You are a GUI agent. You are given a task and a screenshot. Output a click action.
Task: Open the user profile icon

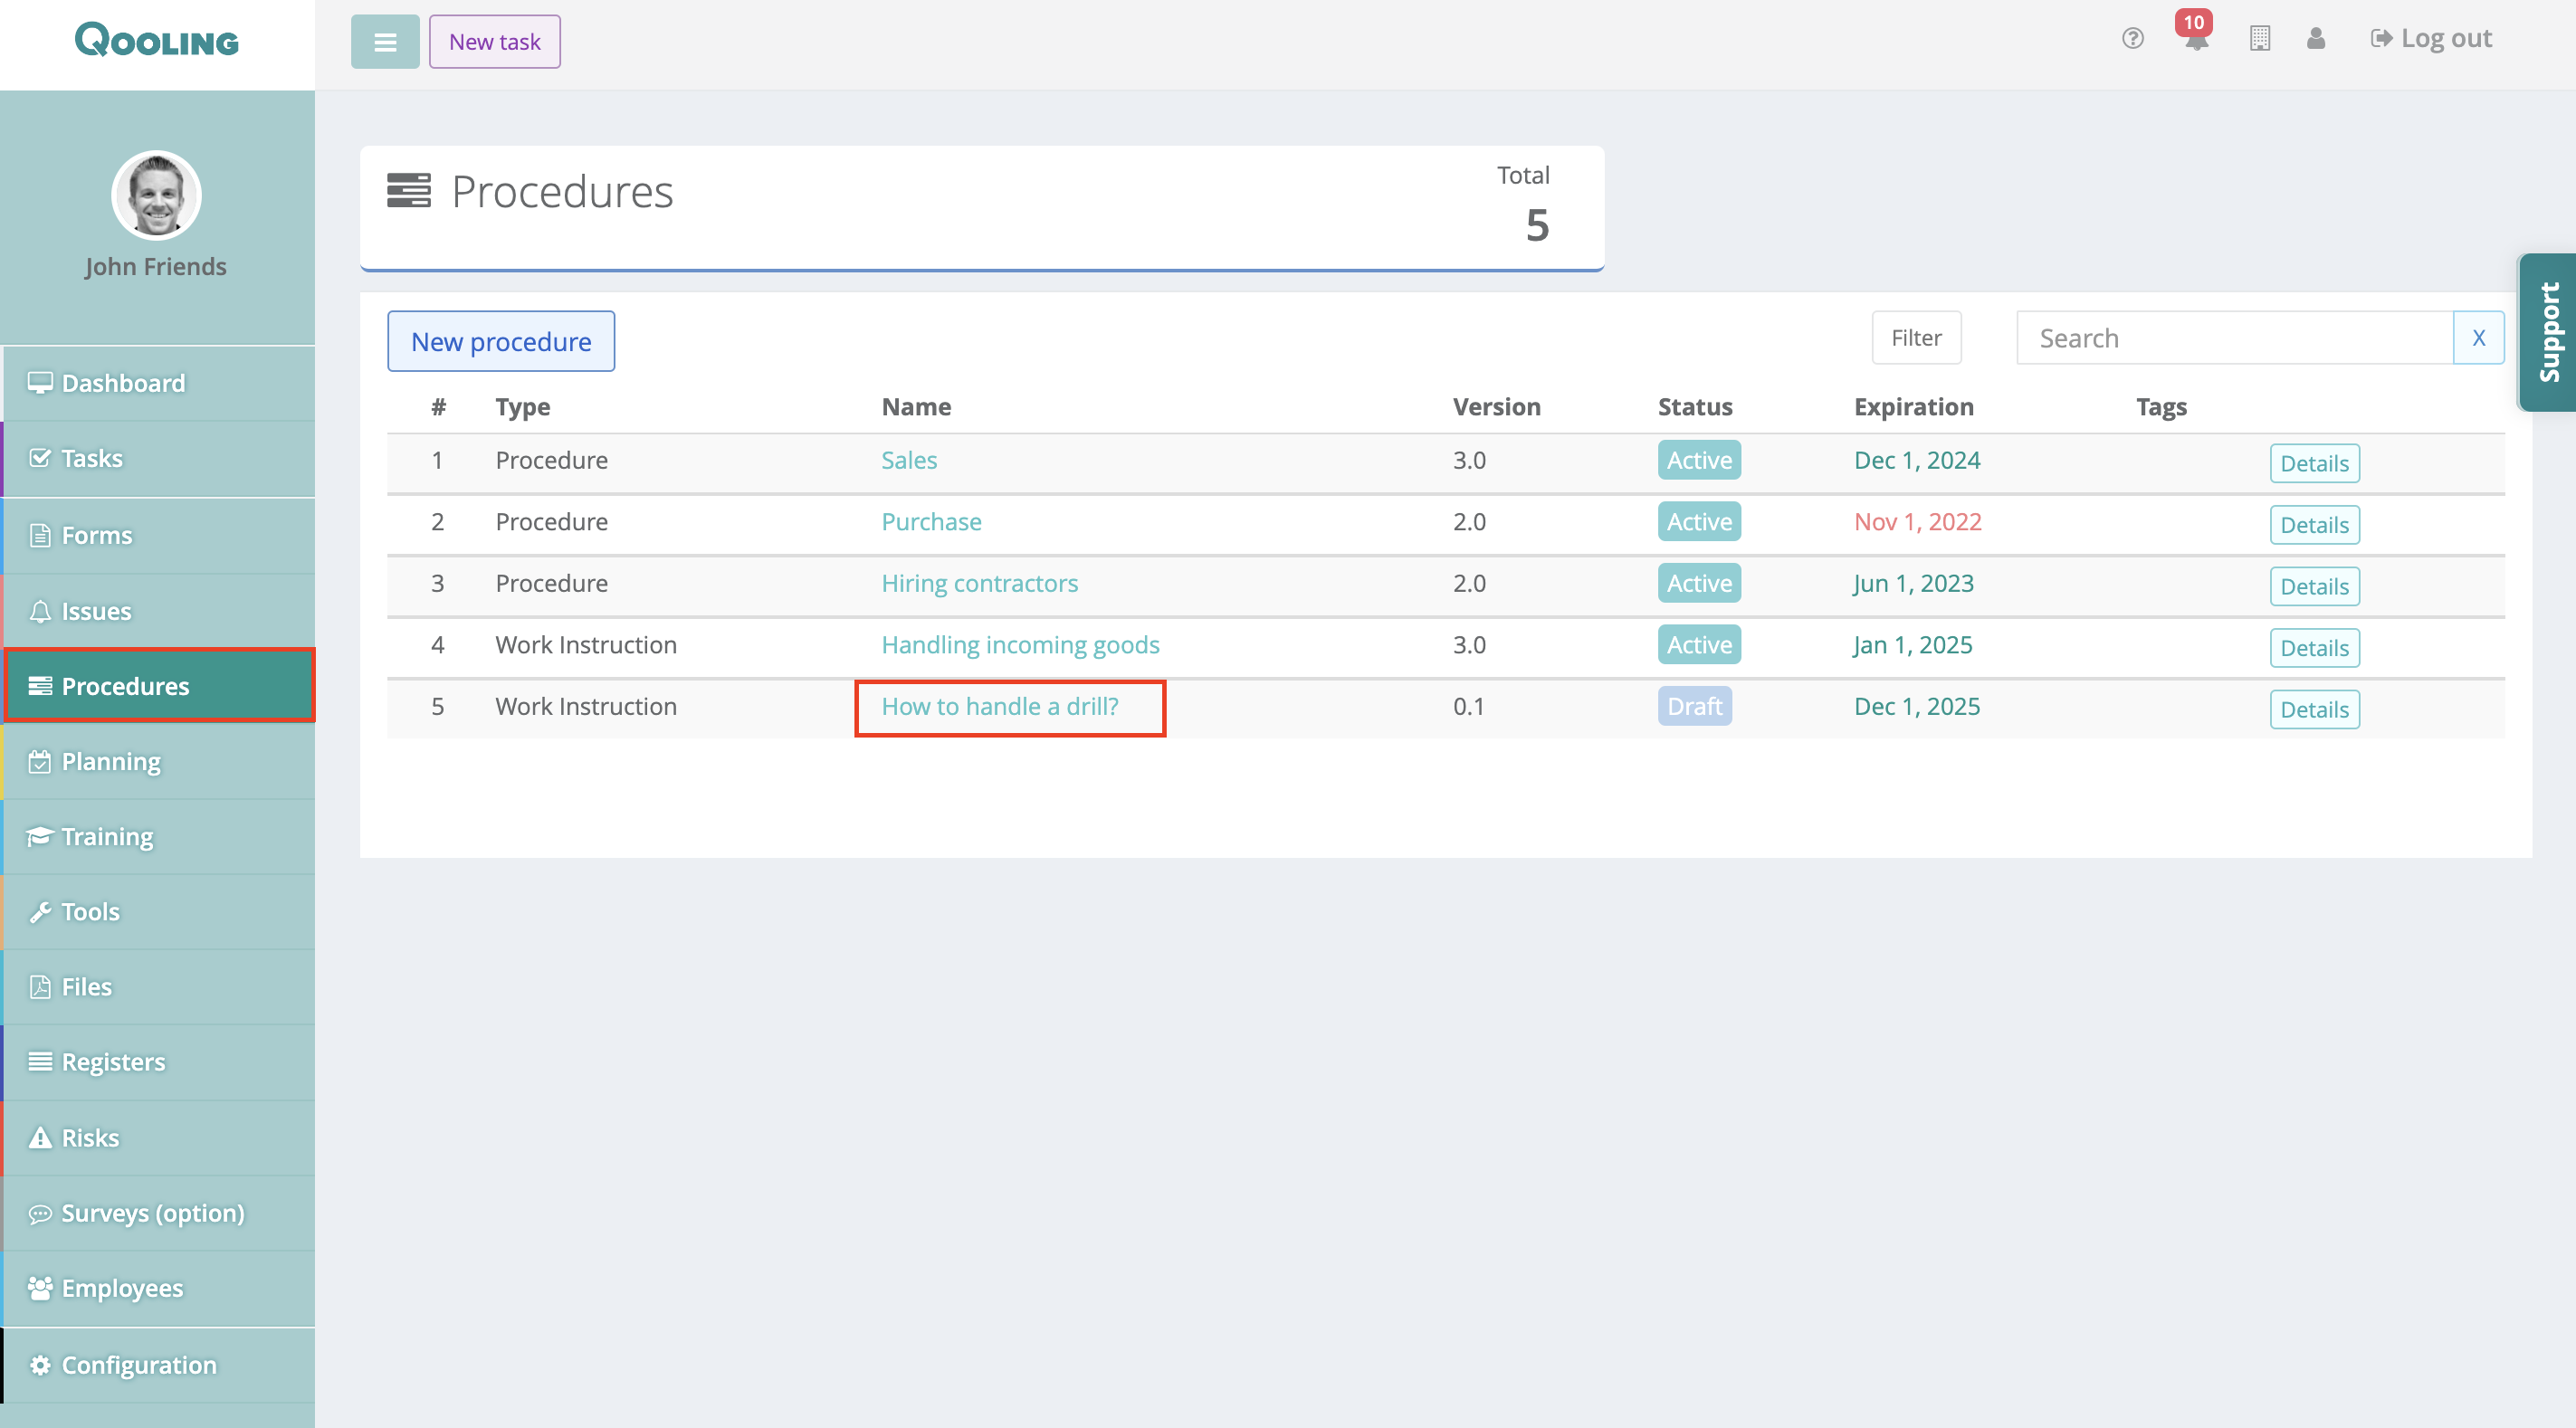(2316, 39)
